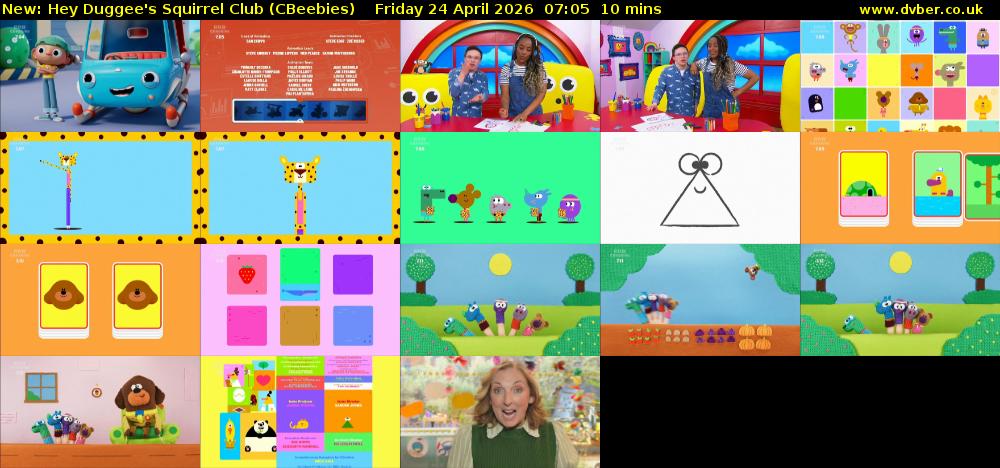Open the character grid tiles thumbnail

(x=900, y=76)
